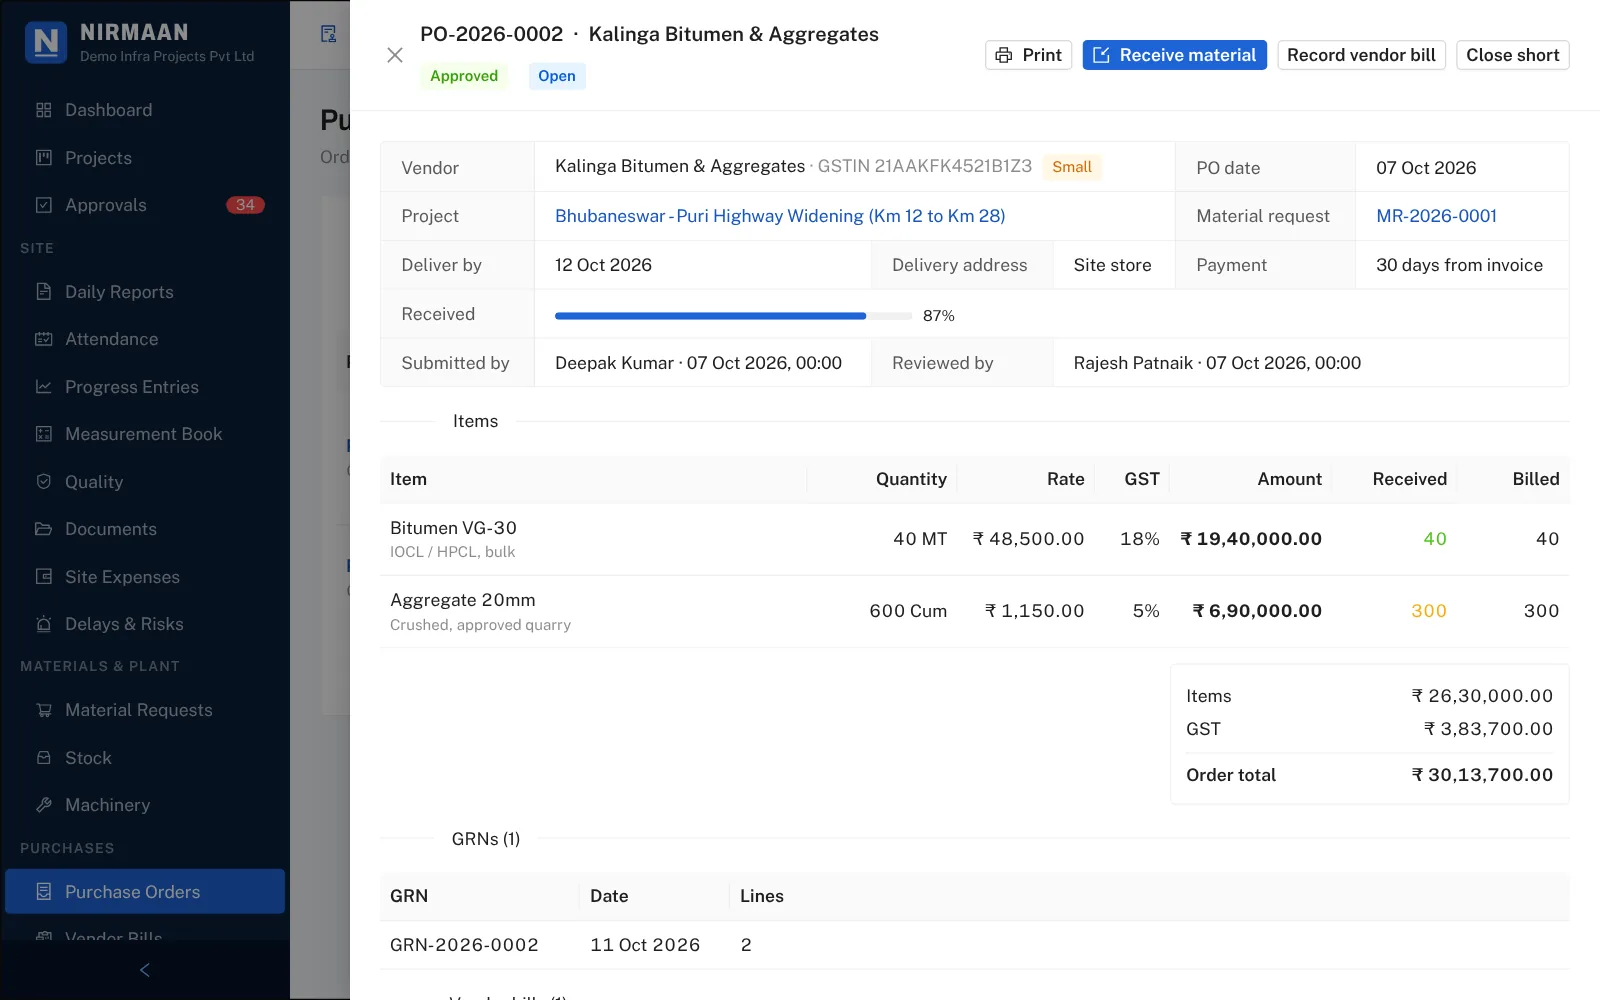Click the Attendance calendar icon

43,339
